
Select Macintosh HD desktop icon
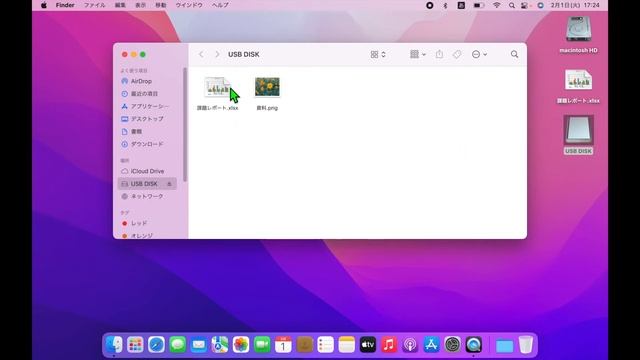pyautogui.click(x=578, y=35)
